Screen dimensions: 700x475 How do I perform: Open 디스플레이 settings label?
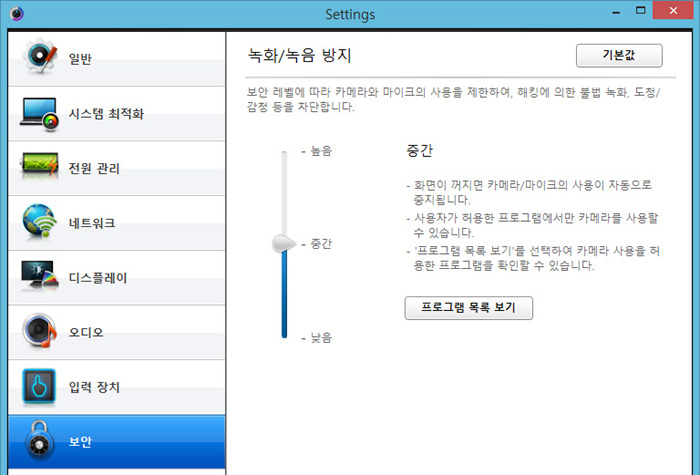pyautogui.click(x=98, y=278)
